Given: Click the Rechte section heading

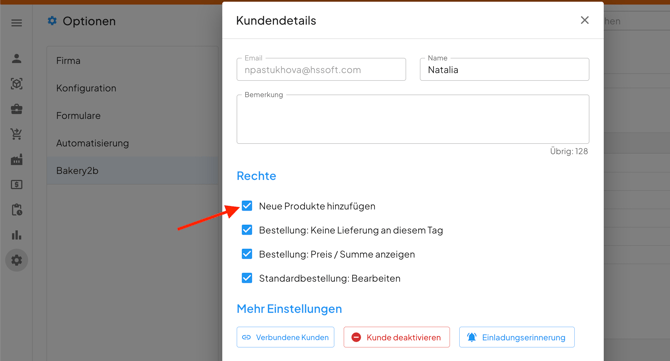Looking at the screenshot, I should coord(256,176).
